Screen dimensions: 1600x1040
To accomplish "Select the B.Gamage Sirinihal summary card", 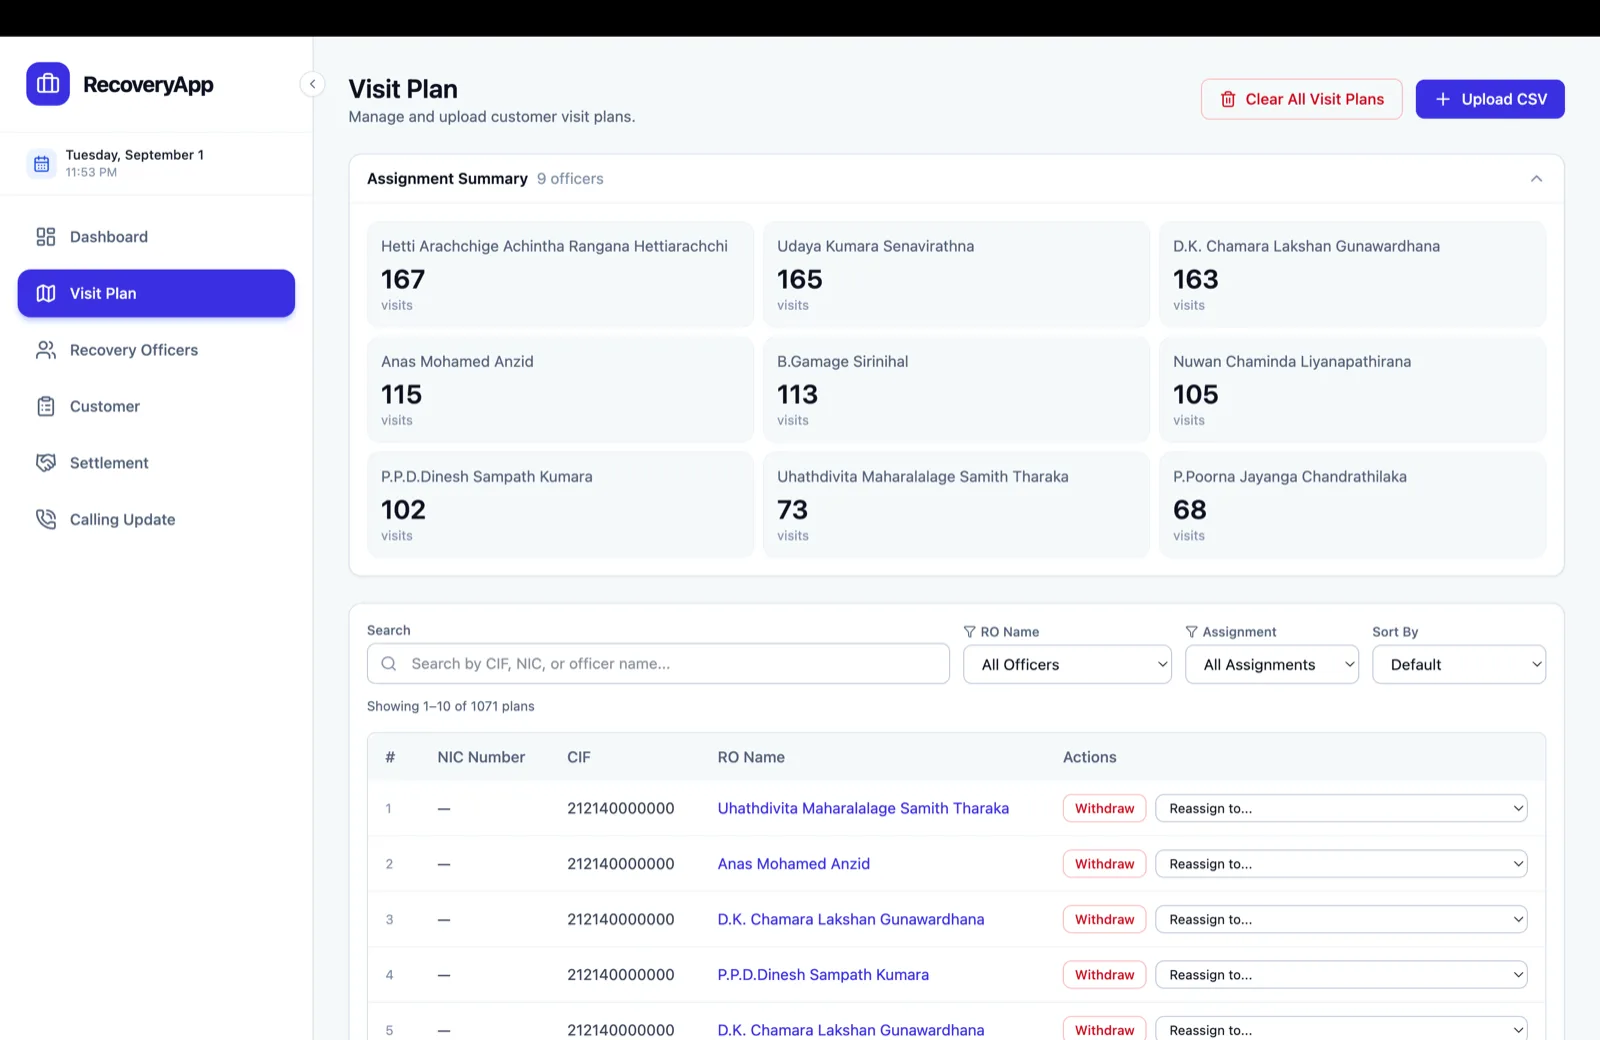I will 956,390.
